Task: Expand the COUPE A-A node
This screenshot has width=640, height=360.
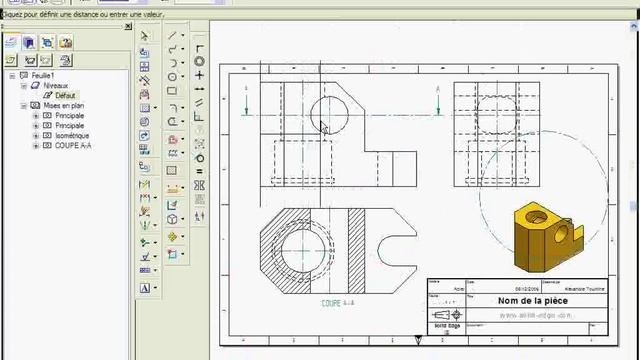Action: coord(36,146)
